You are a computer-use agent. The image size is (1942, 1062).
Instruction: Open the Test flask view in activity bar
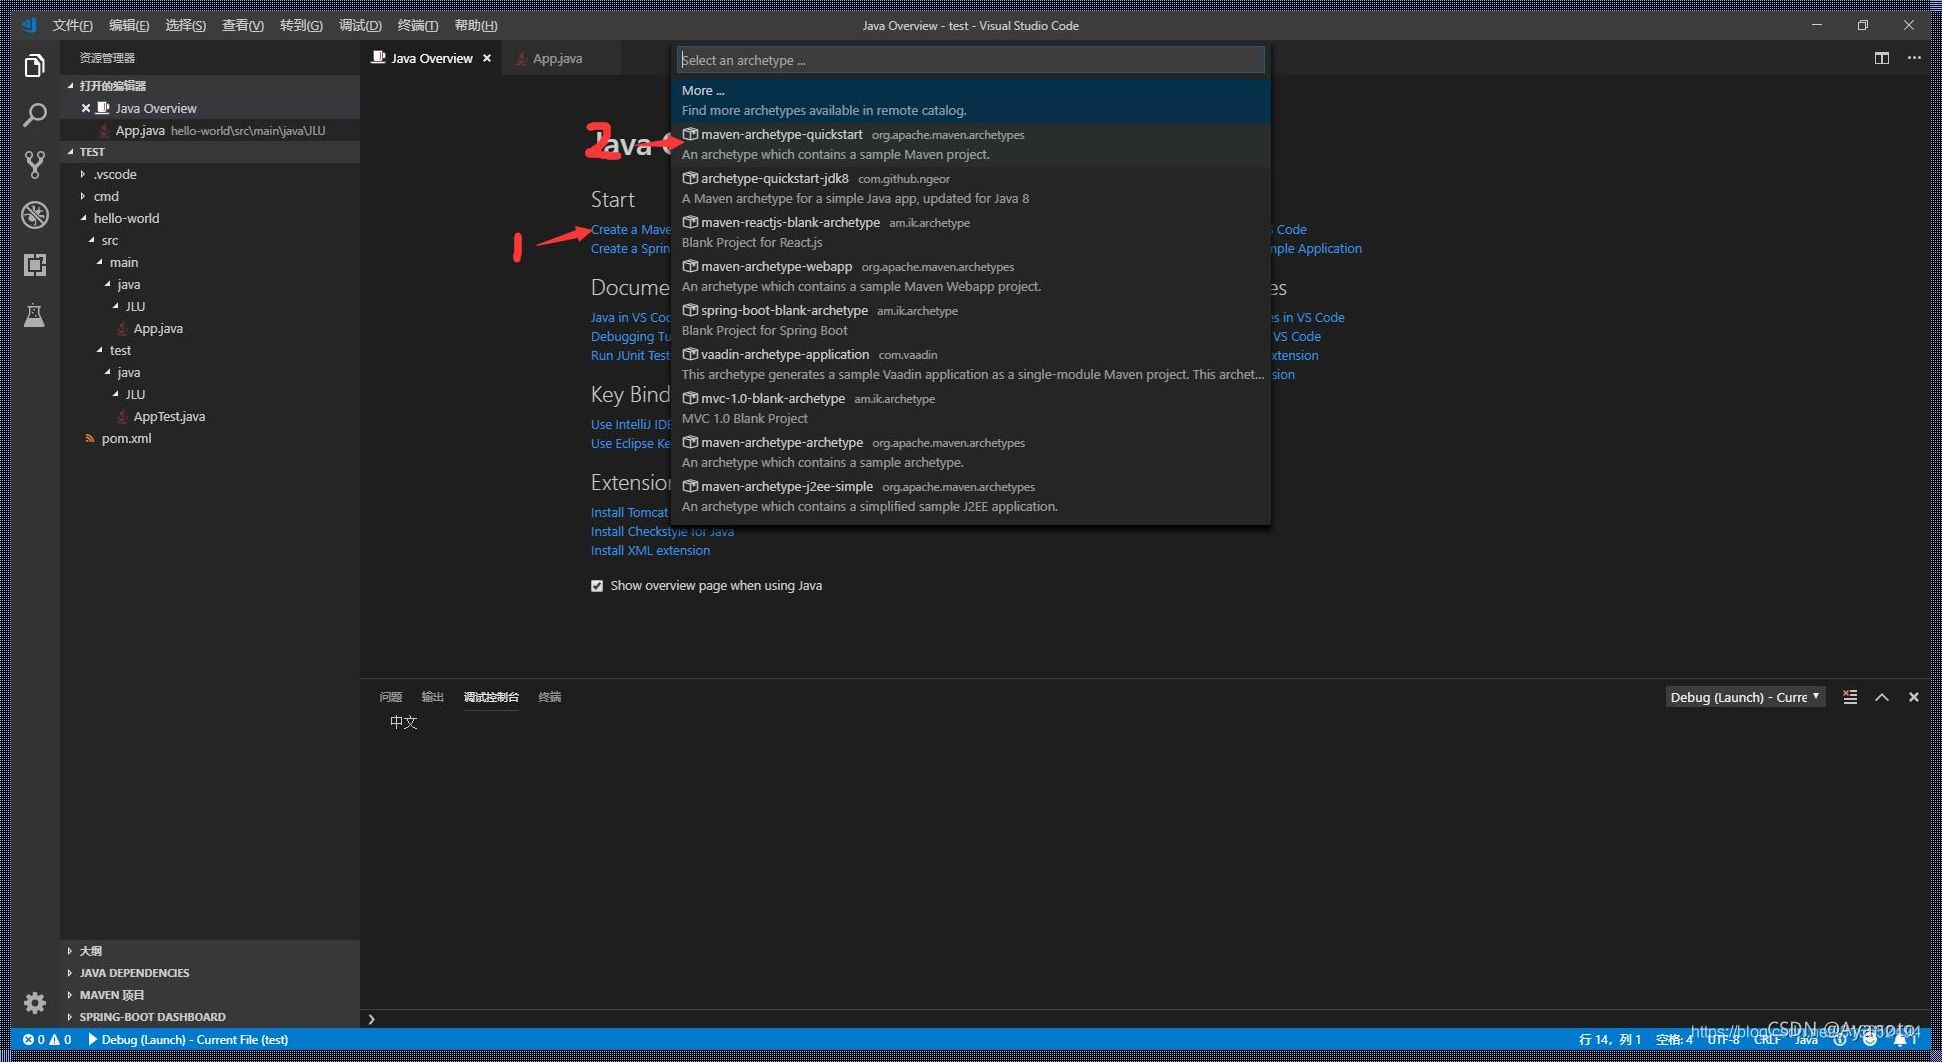34,316
